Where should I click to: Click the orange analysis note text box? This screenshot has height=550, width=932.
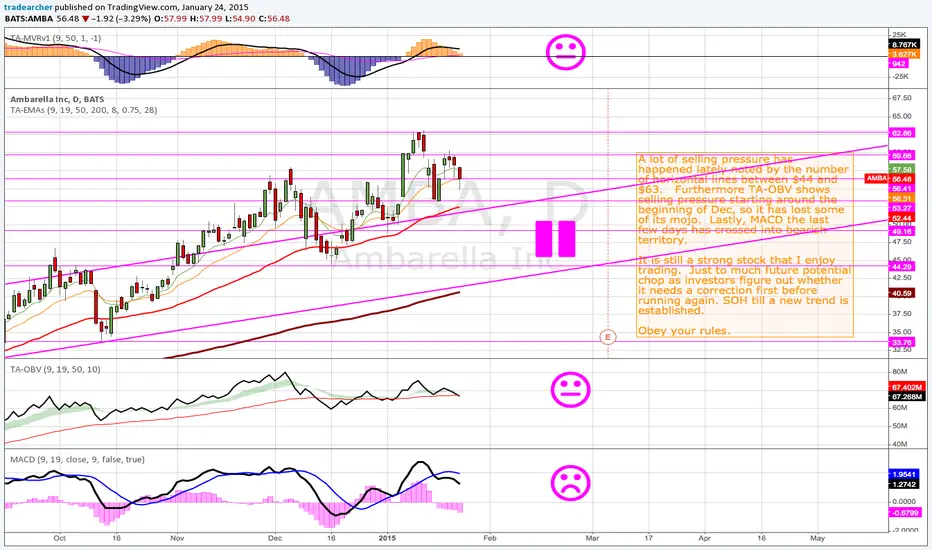tap(744, 244)
